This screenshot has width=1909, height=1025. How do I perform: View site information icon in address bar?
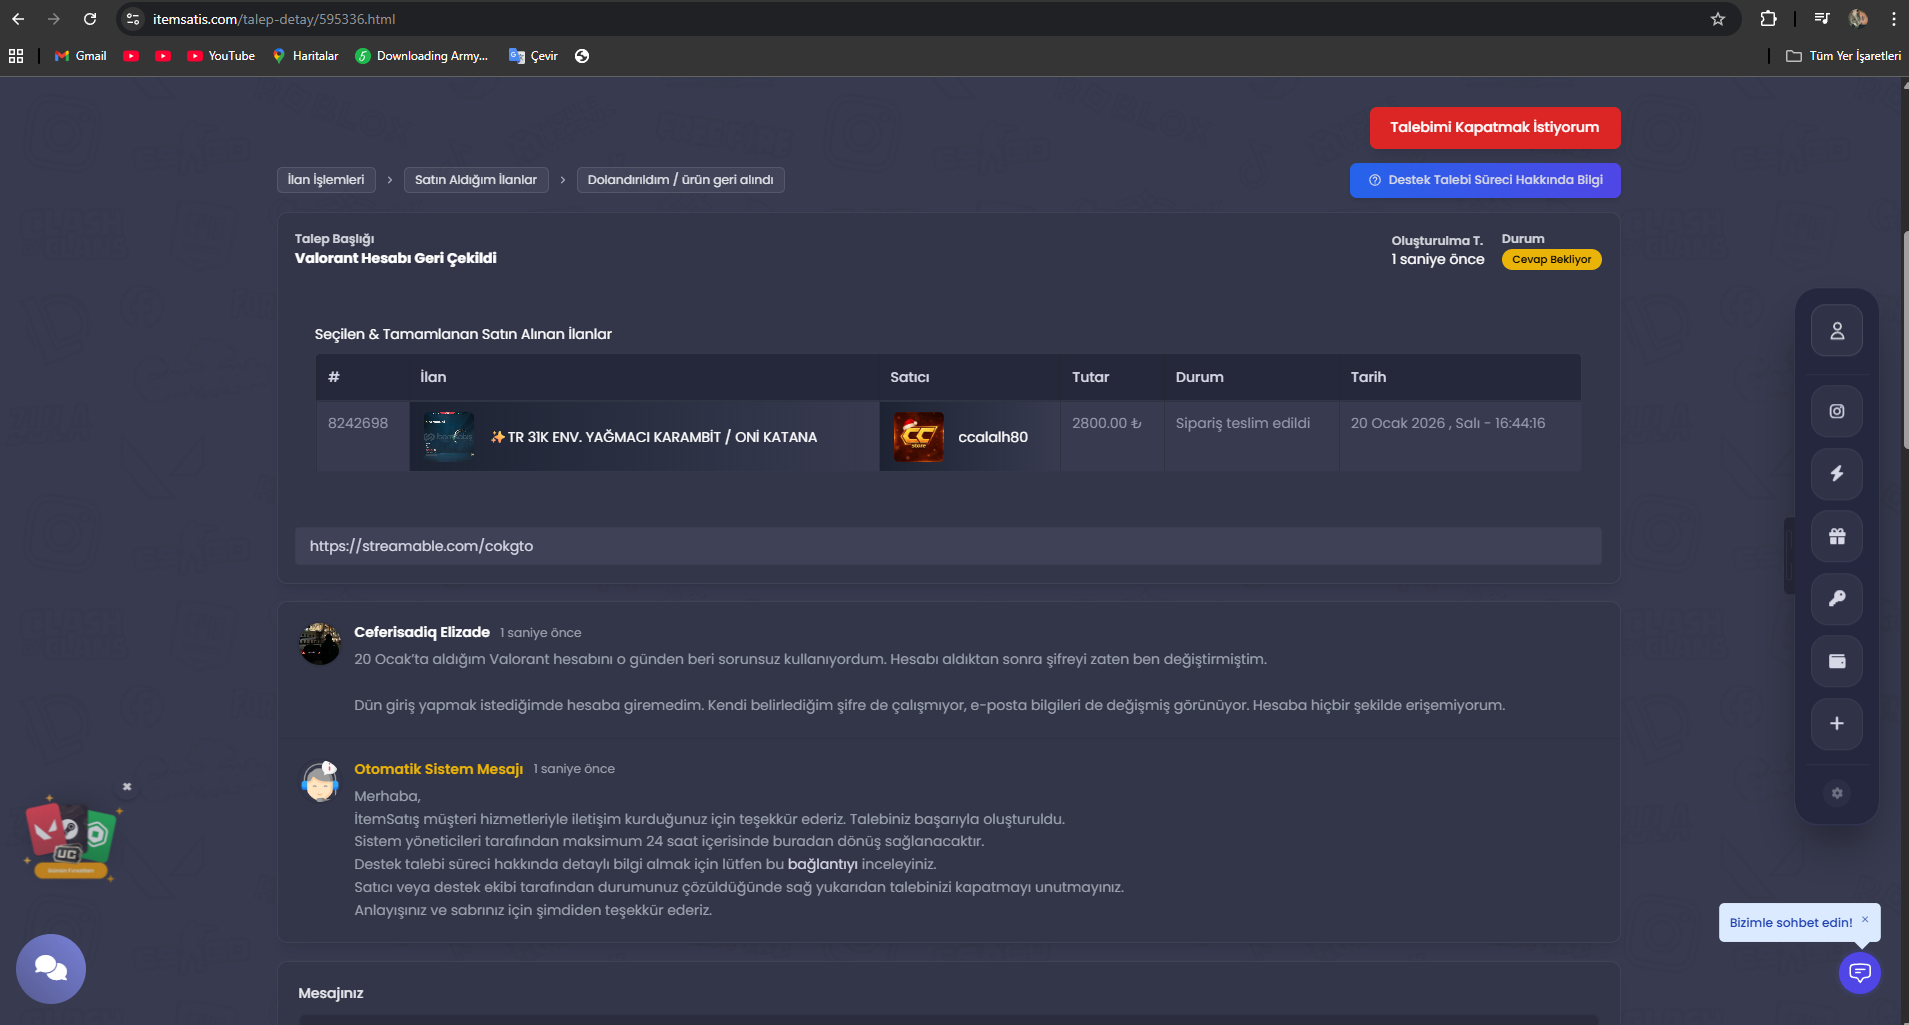pos(133,19)
